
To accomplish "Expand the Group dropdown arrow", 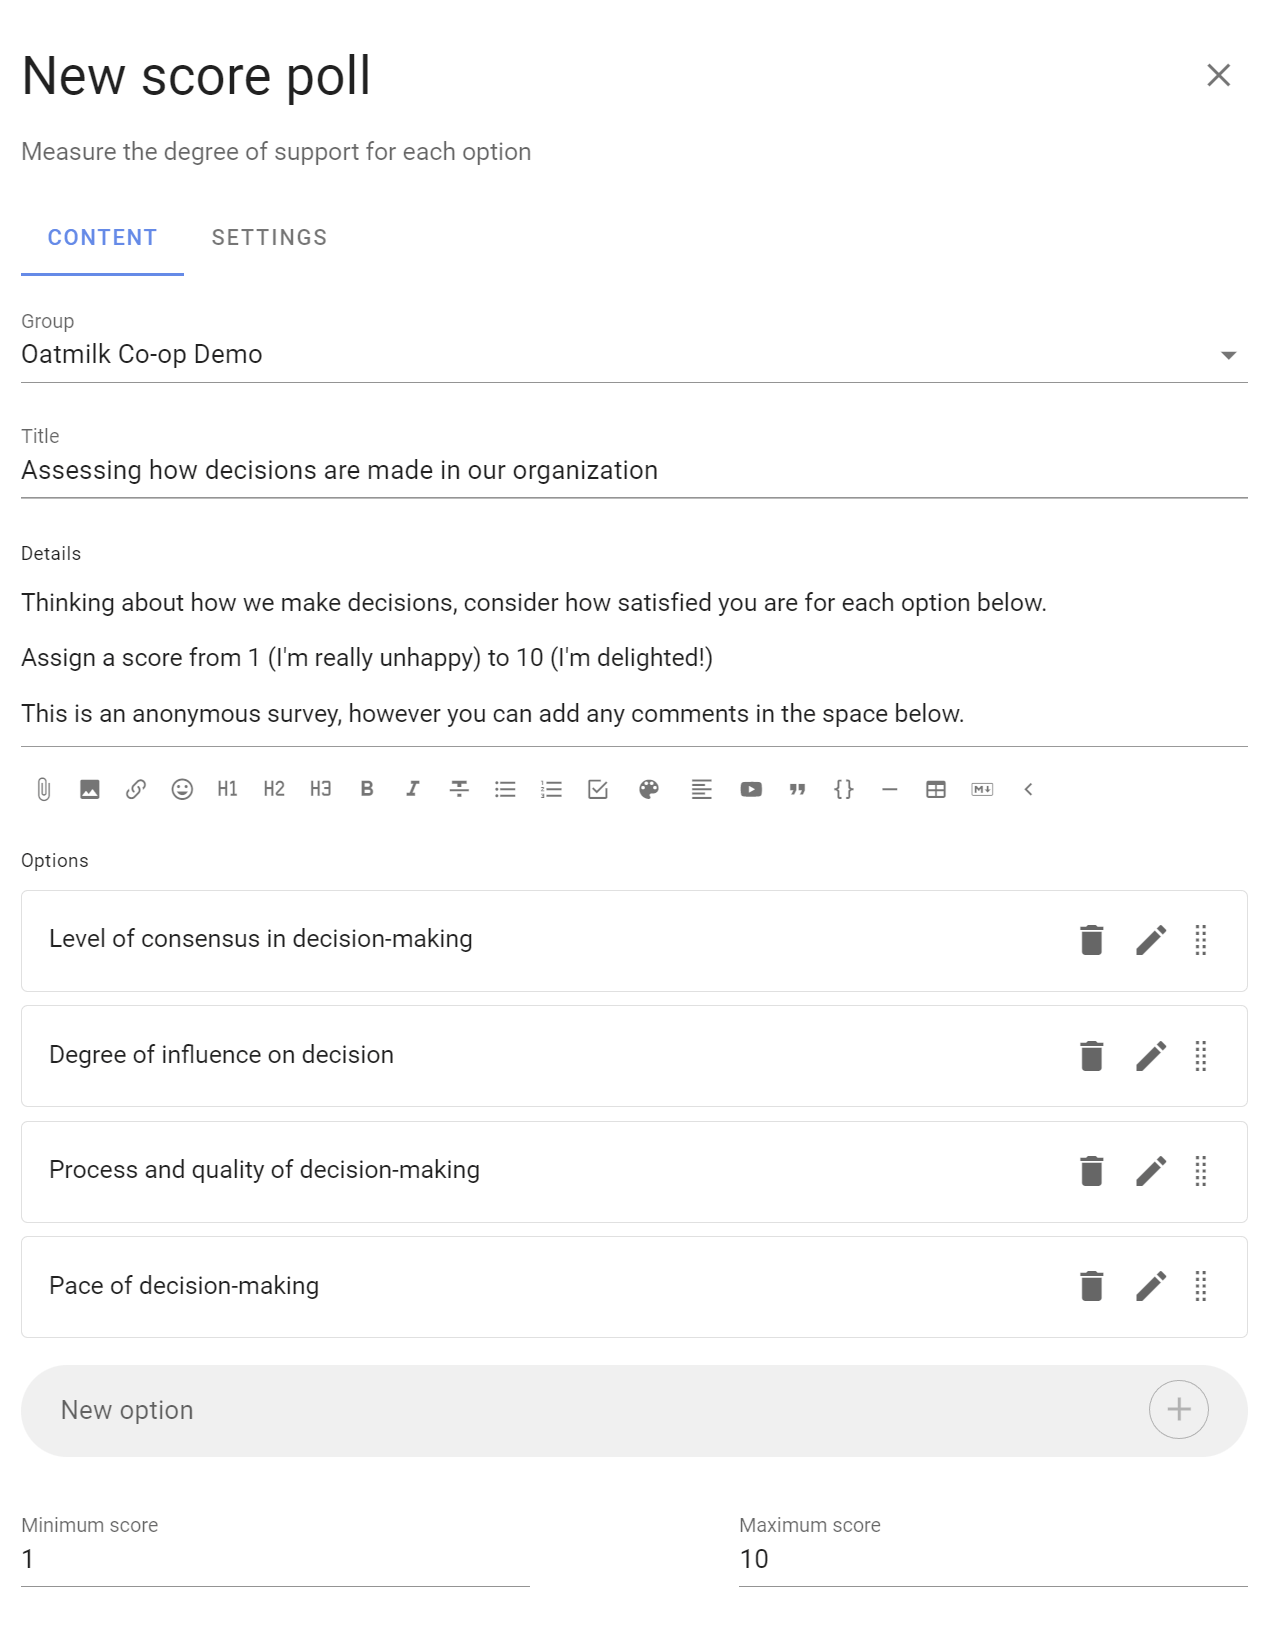I will [x=1229, y=355].
